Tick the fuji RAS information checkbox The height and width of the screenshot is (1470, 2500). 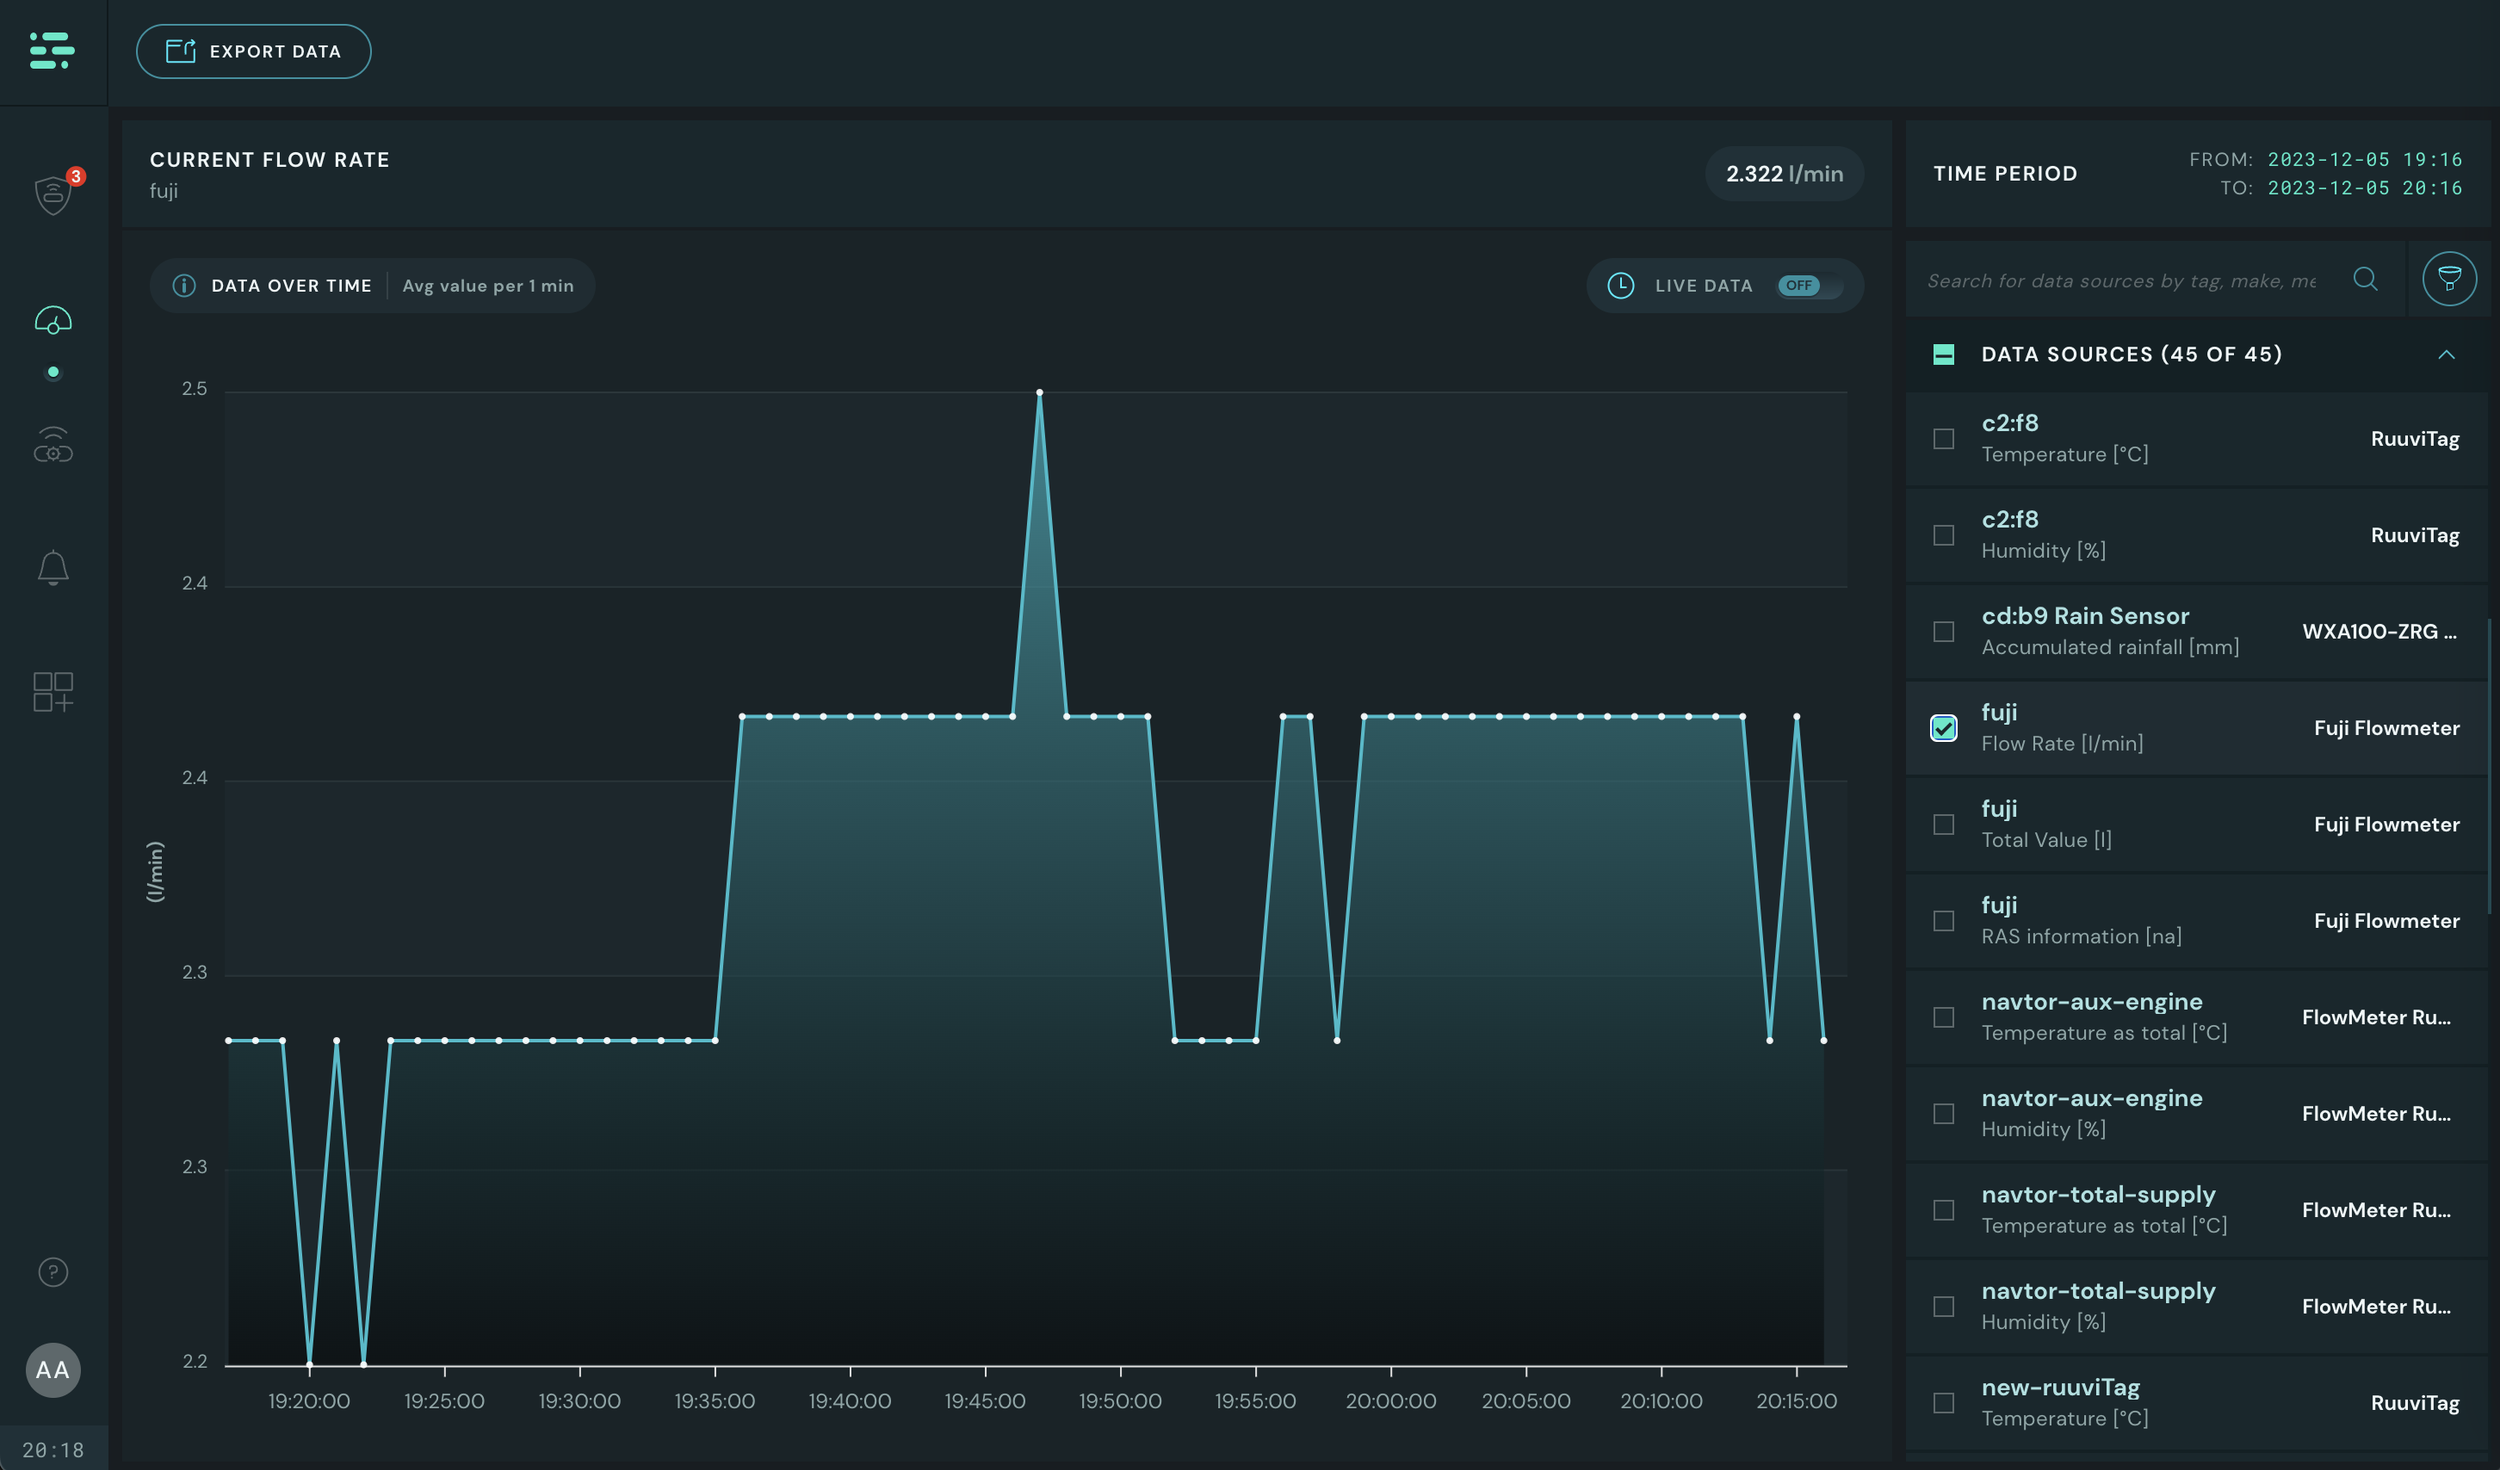[x=1943, y=921]
